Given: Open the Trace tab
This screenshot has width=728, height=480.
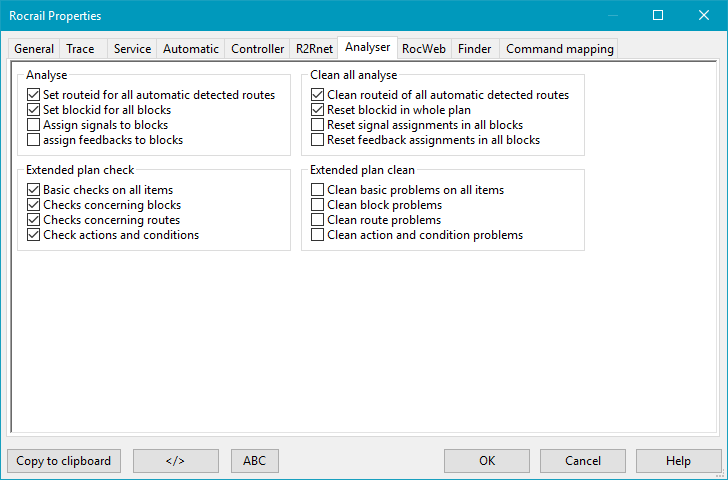Looking at the screenshot, I should click(x=80, y=48).
